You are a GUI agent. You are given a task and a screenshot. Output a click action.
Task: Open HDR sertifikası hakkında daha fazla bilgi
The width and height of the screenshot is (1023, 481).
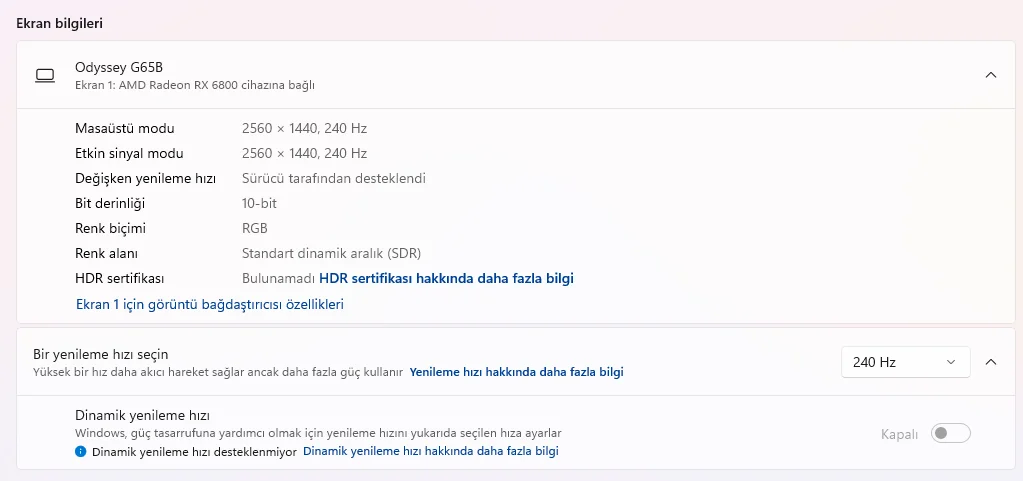[446, 279]
